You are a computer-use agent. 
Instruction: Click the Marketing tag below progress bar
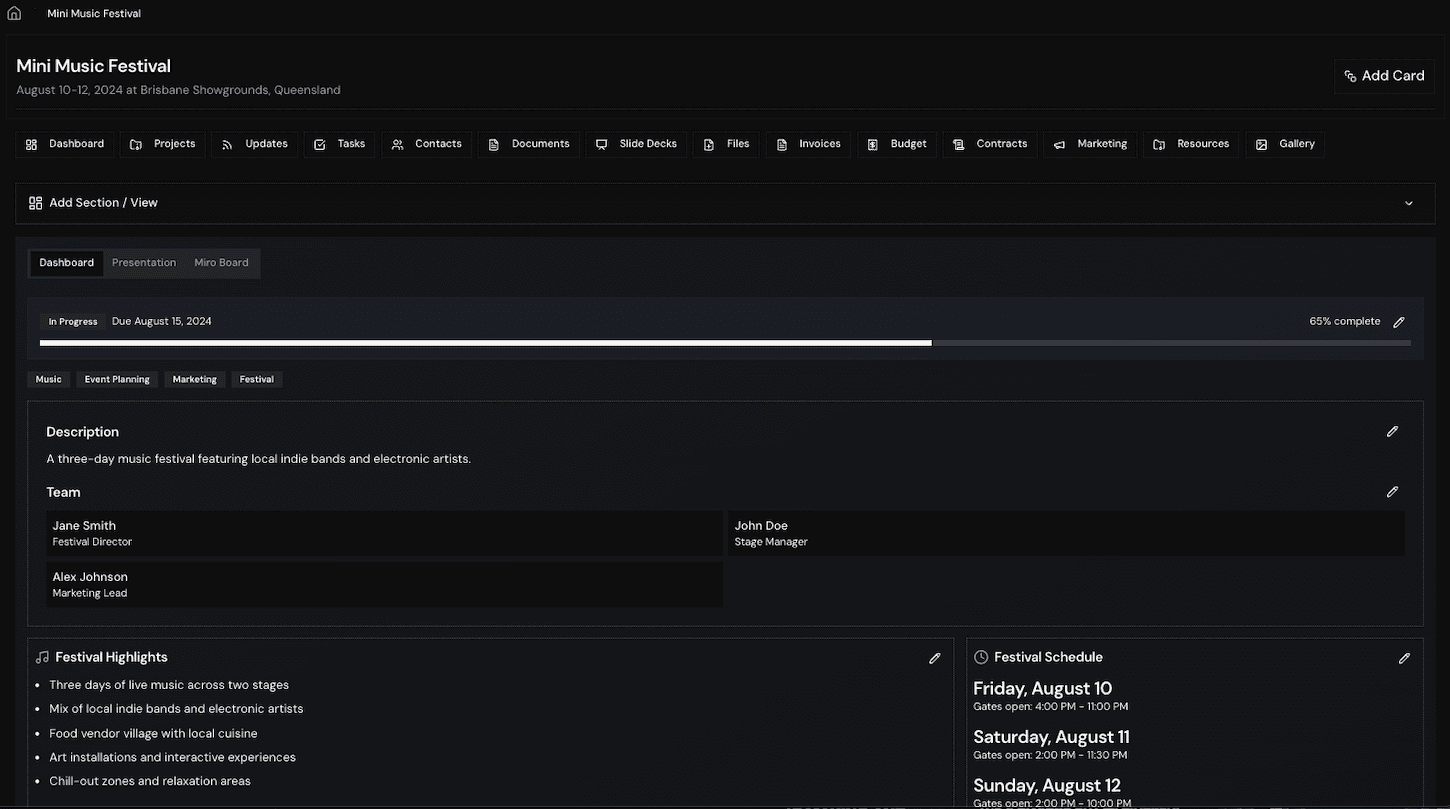195,380
